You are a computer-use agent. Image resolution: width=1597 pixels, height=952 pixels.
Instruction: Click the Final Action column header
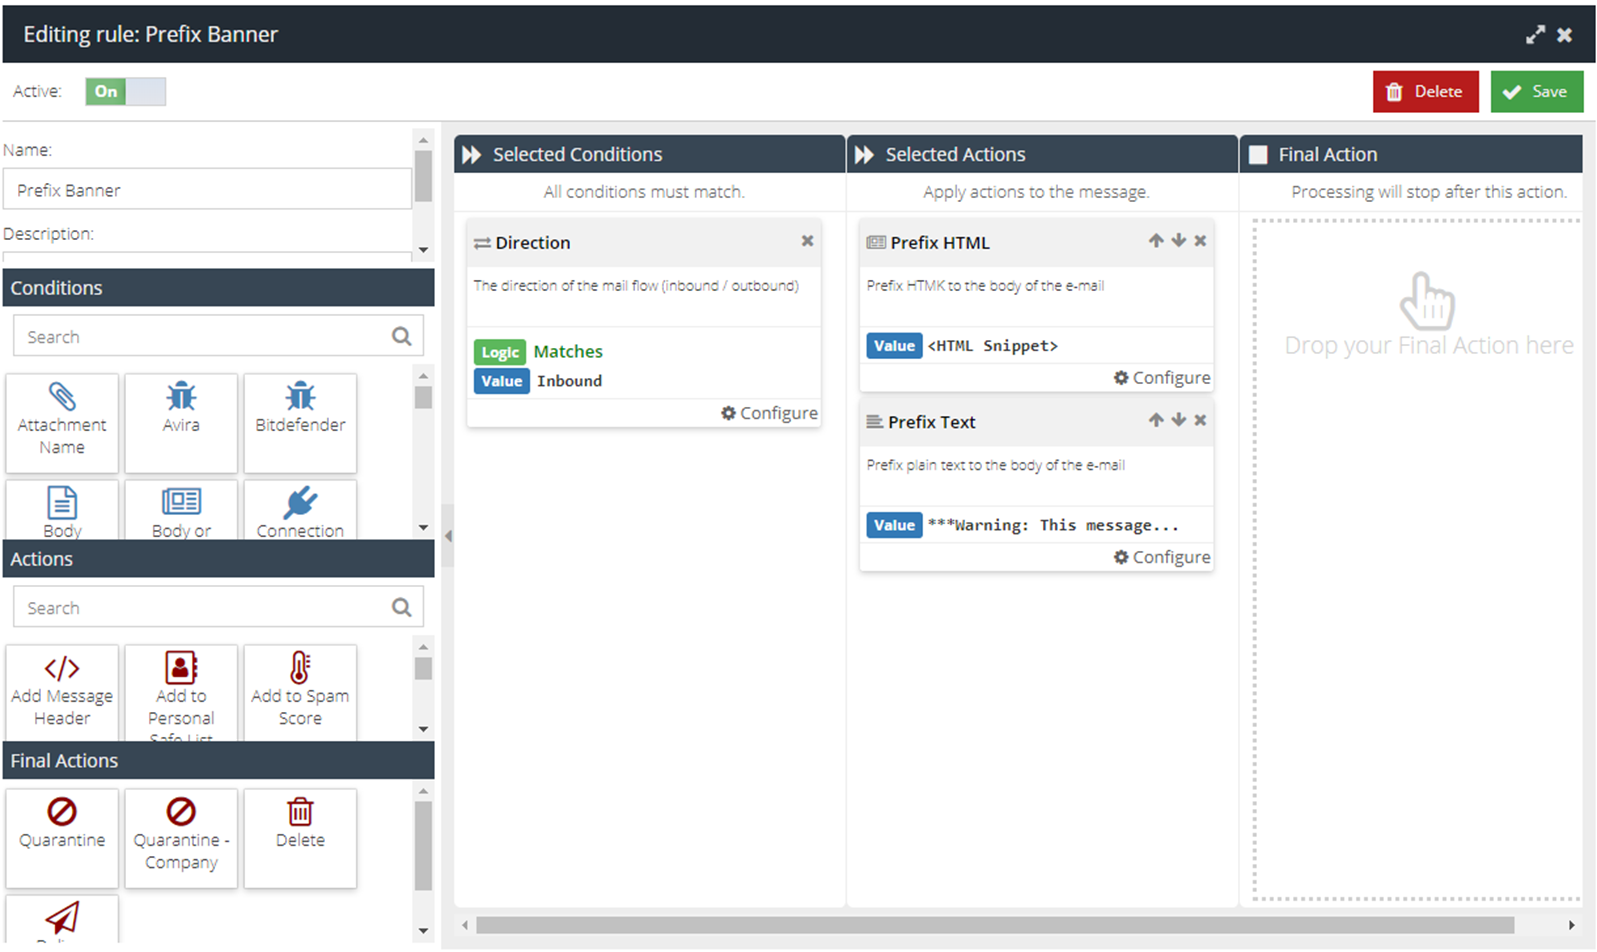pyautogui.click(x=1411, y=154)
